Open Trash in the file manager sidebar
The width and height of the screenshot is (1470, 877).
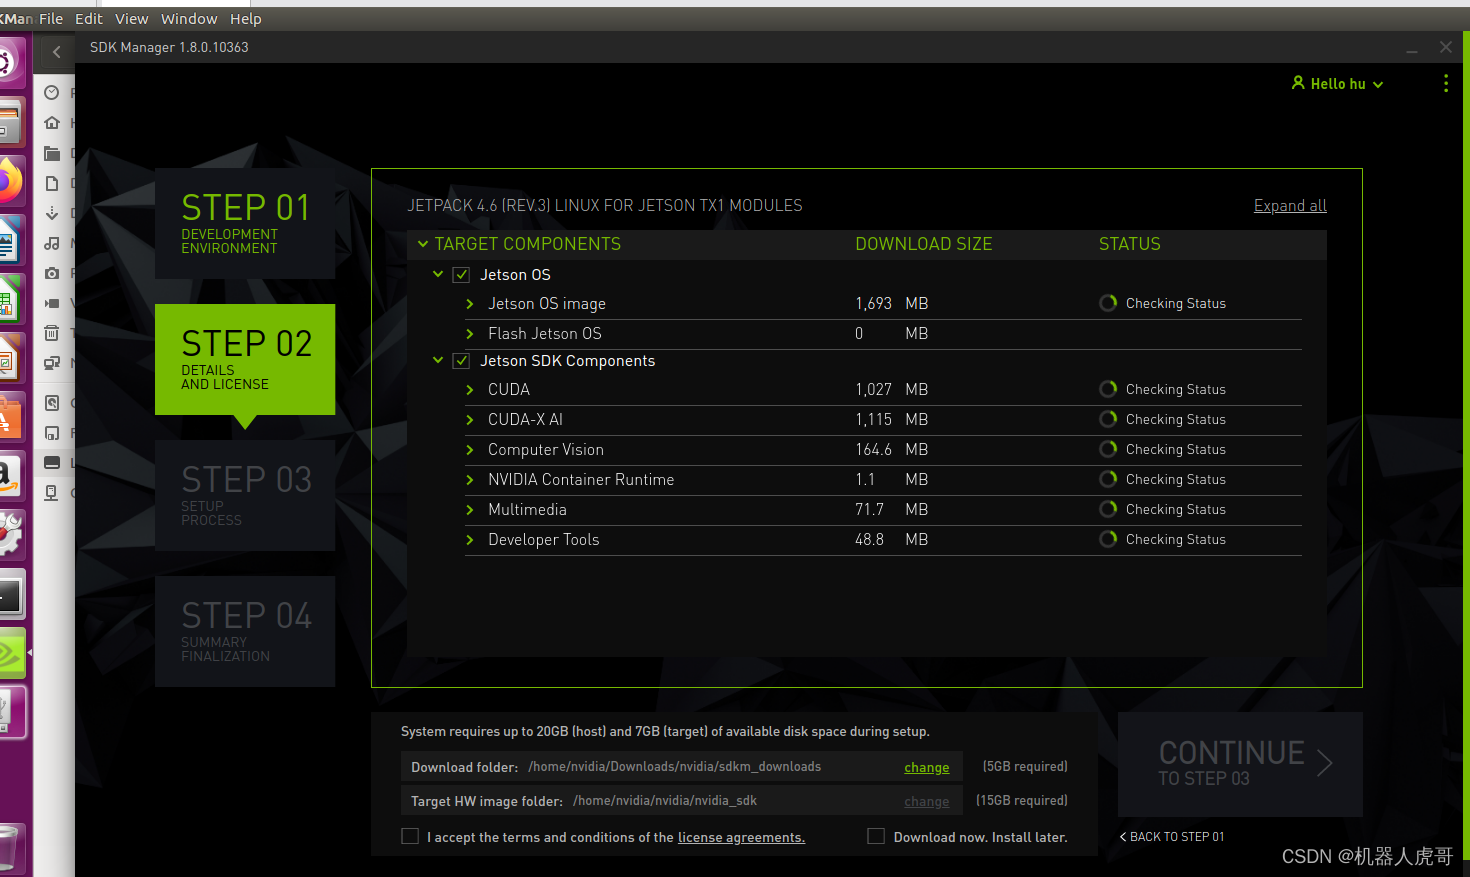point(51,332)
